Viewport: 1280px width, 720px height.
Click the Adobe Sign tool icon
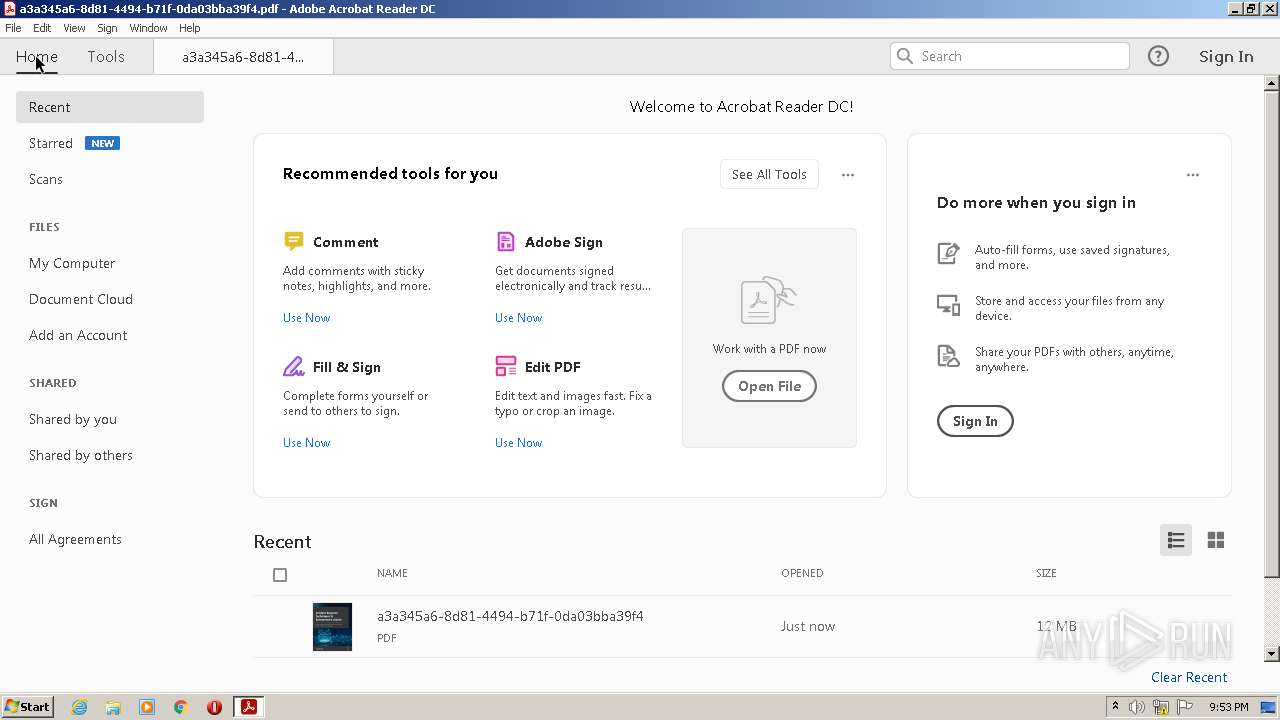tap(505, 241)
